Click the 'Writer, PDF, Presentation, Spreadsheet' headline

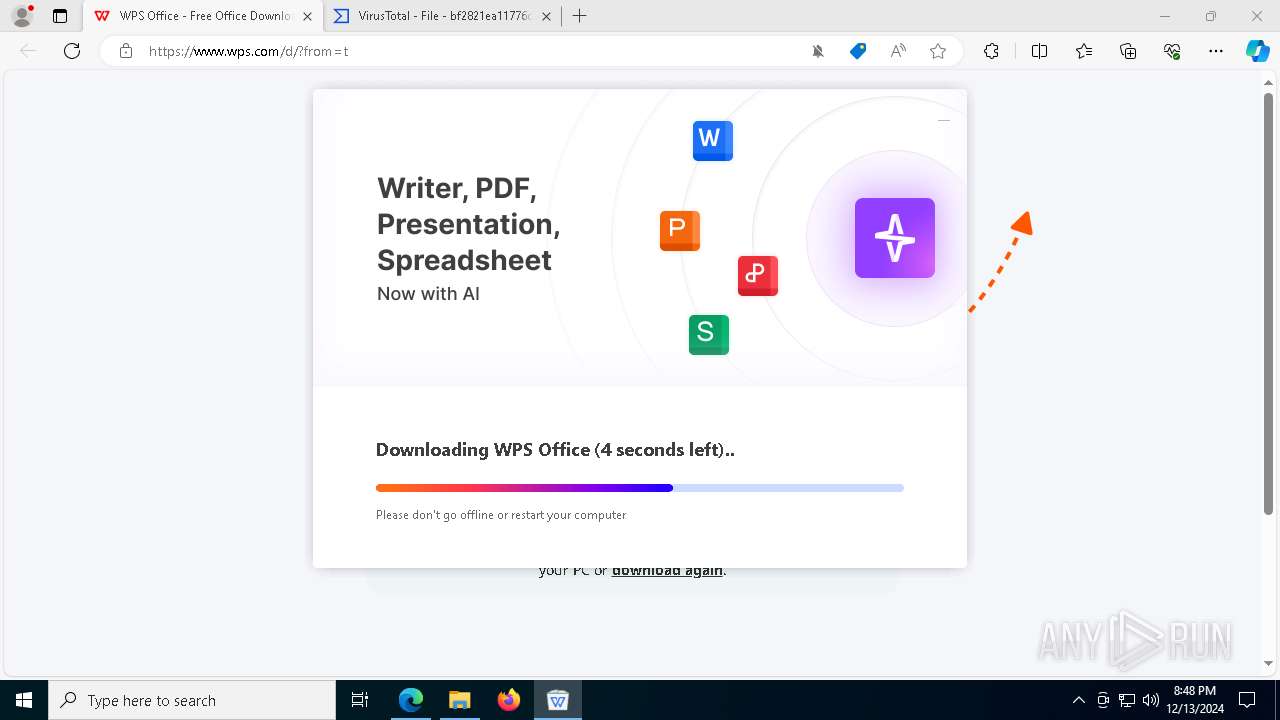click(x=468, y=224)
